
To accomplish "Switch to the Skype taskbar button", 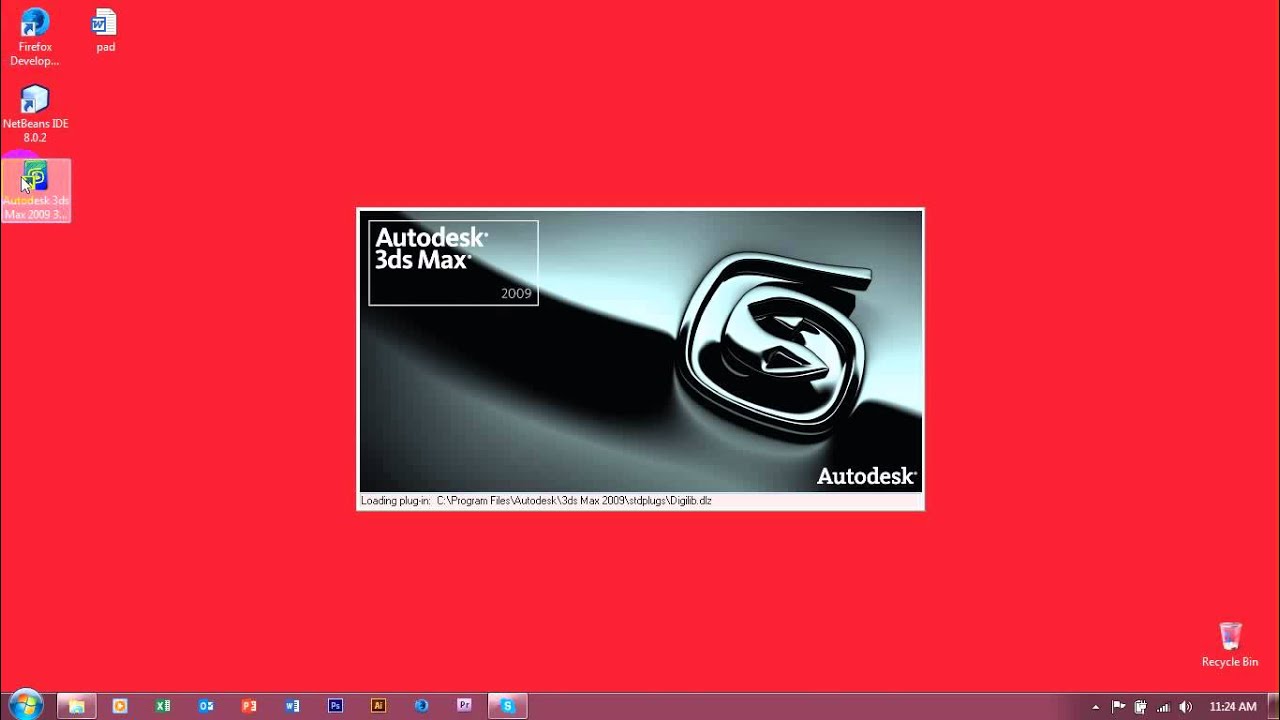I will tap(507, 706).
